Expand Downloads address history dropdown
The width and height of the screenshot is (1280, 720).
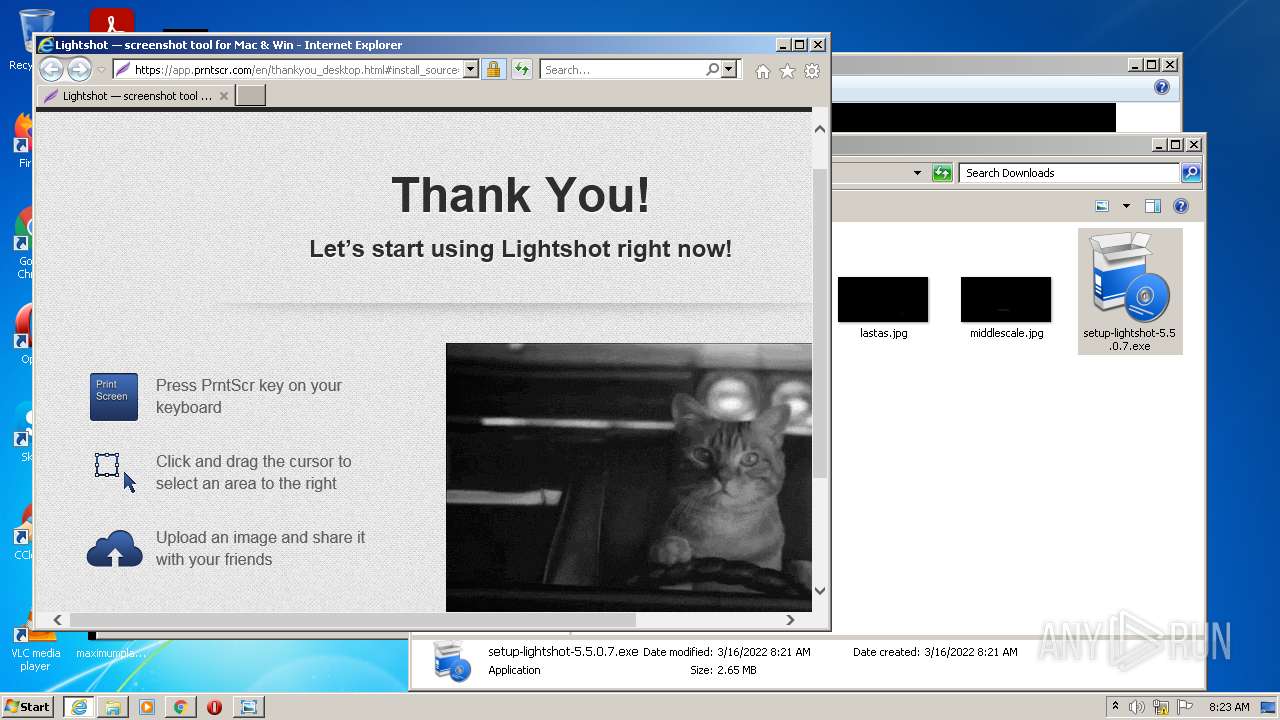tap(917, 173)
